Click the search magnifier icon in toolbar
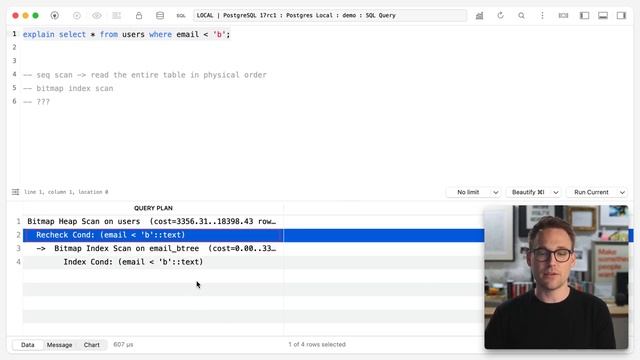640x360 pixels. click(x=521, y=16)
